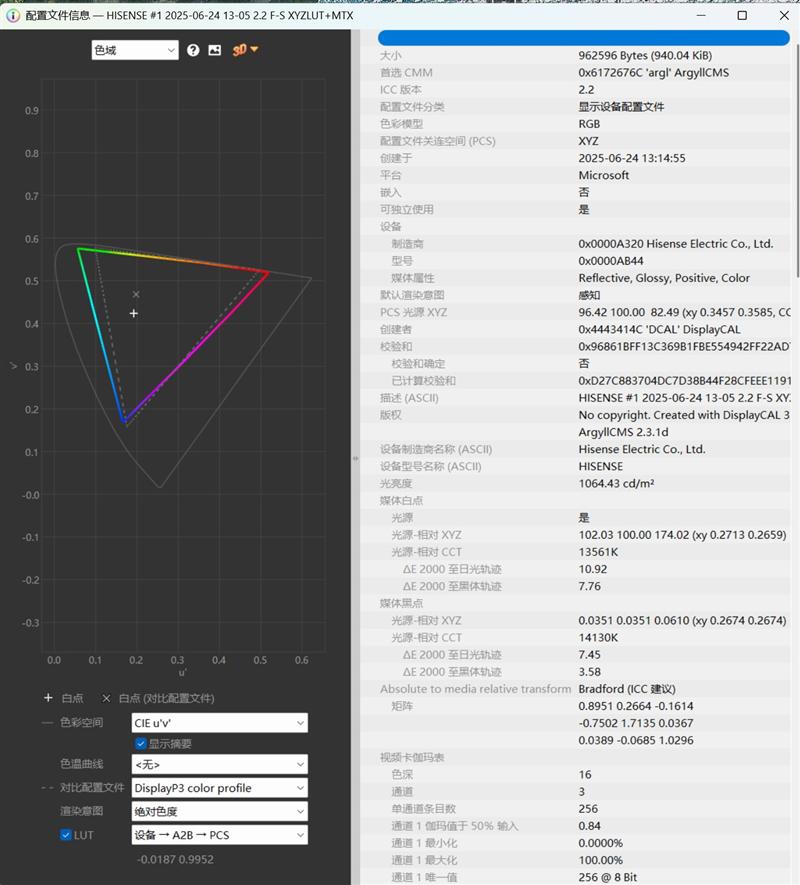The height and width of the screenshot is (885, 800).
Task: Maximize the profile information window
Action: point(742,16)
